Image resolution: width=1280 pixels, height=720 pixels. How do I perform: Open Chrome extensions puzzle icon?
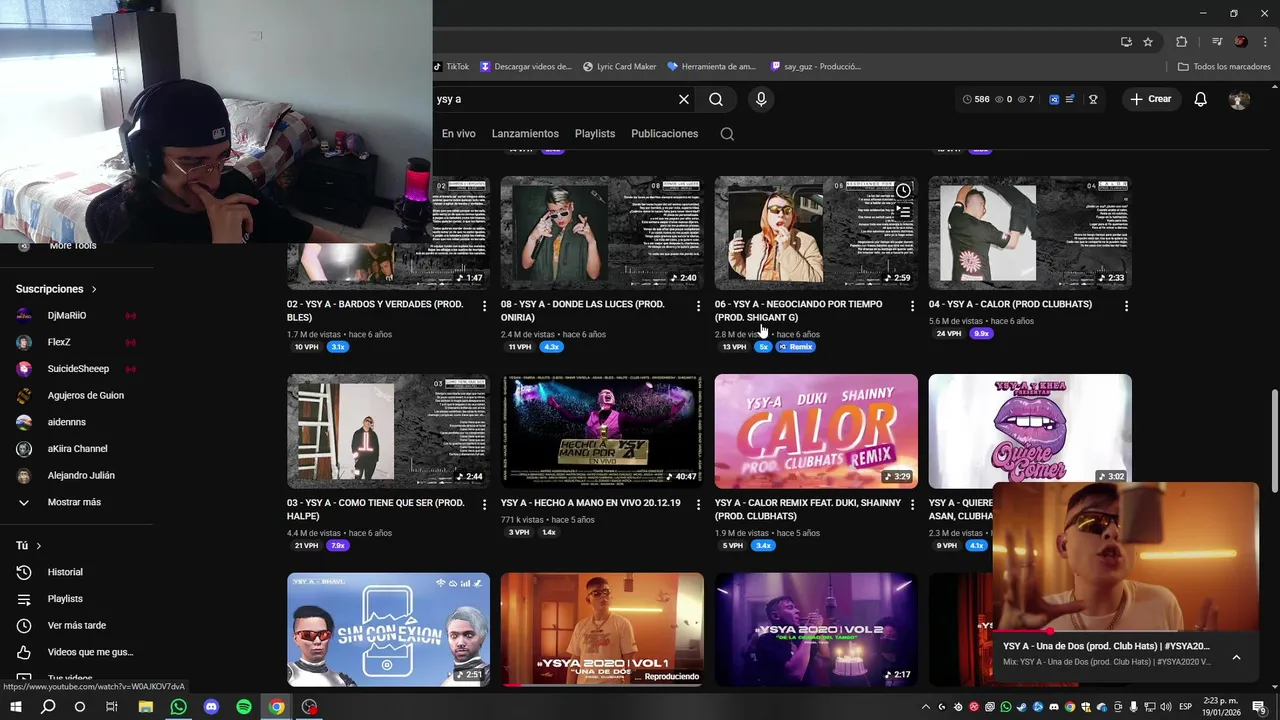(x=1181, y=41)
